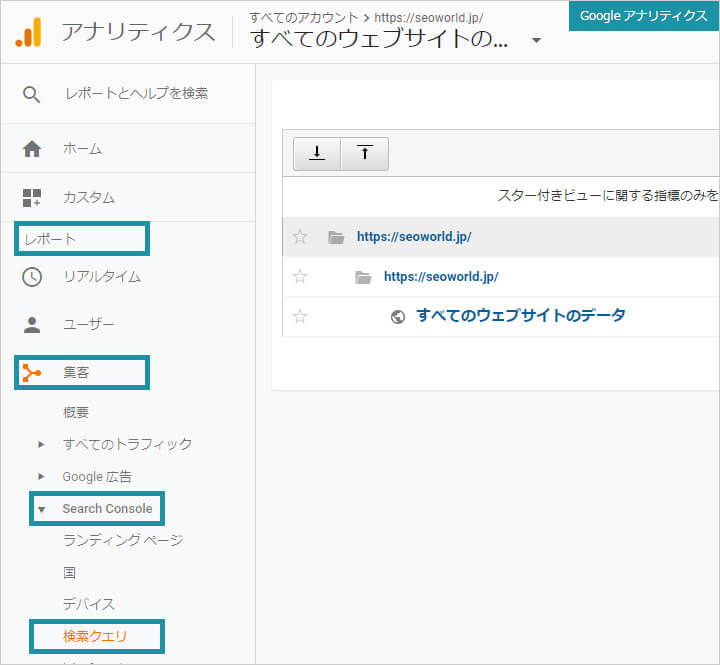The width and height of the screenshot is (720, 665).
Task: Focus the レポートとヘルプを検索 search field
Action: point(136,94)
